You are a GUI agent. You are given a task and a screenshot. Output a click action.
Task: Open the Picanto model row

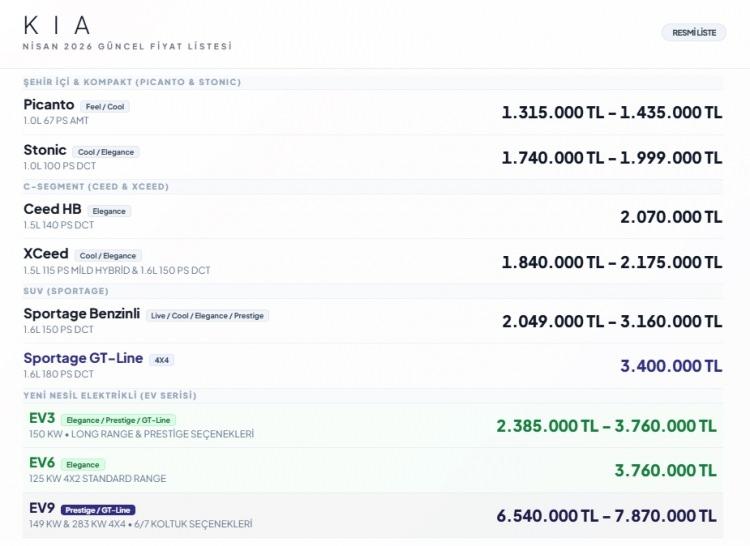[49, 105]
